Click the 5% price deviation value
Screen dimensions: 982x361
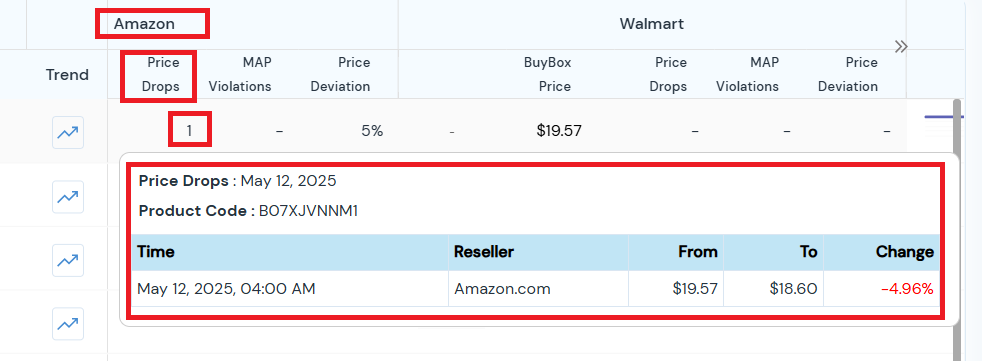(x=372, y=131)
